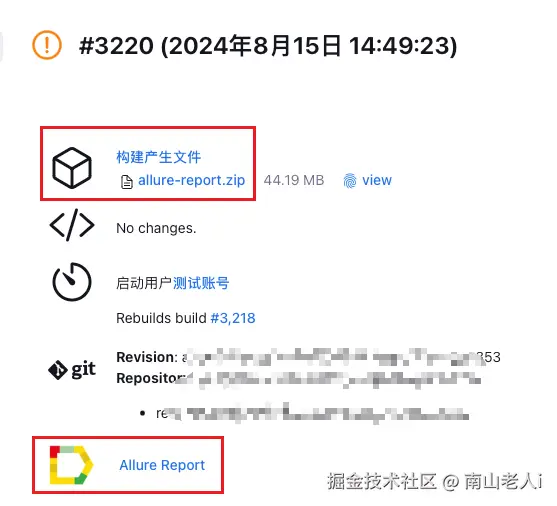Open the 测试账号 user link
Viewport: 557px width, 506px height.
tap(201, 283)
